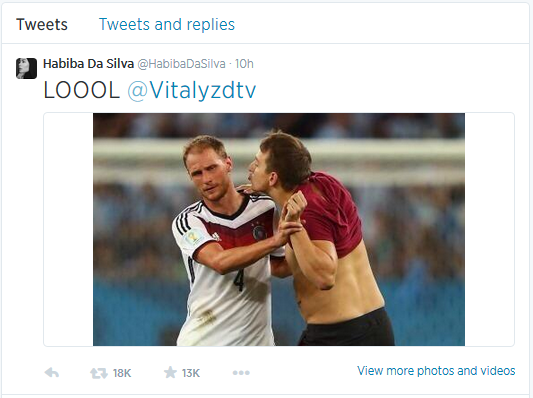
Task: Click the Habiba Da Silva display name
Action: coord(88,64)
